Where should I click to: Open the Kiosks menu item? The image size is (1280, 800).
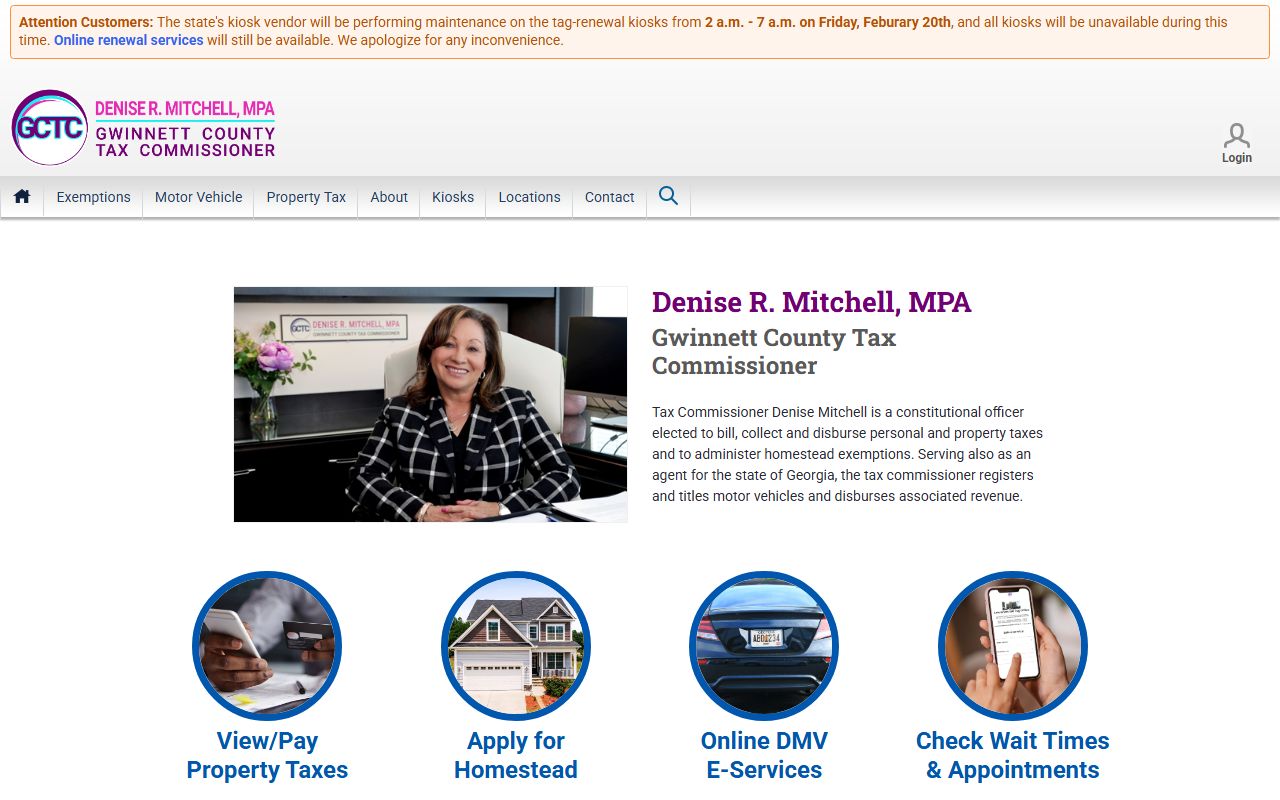(453, 197)
